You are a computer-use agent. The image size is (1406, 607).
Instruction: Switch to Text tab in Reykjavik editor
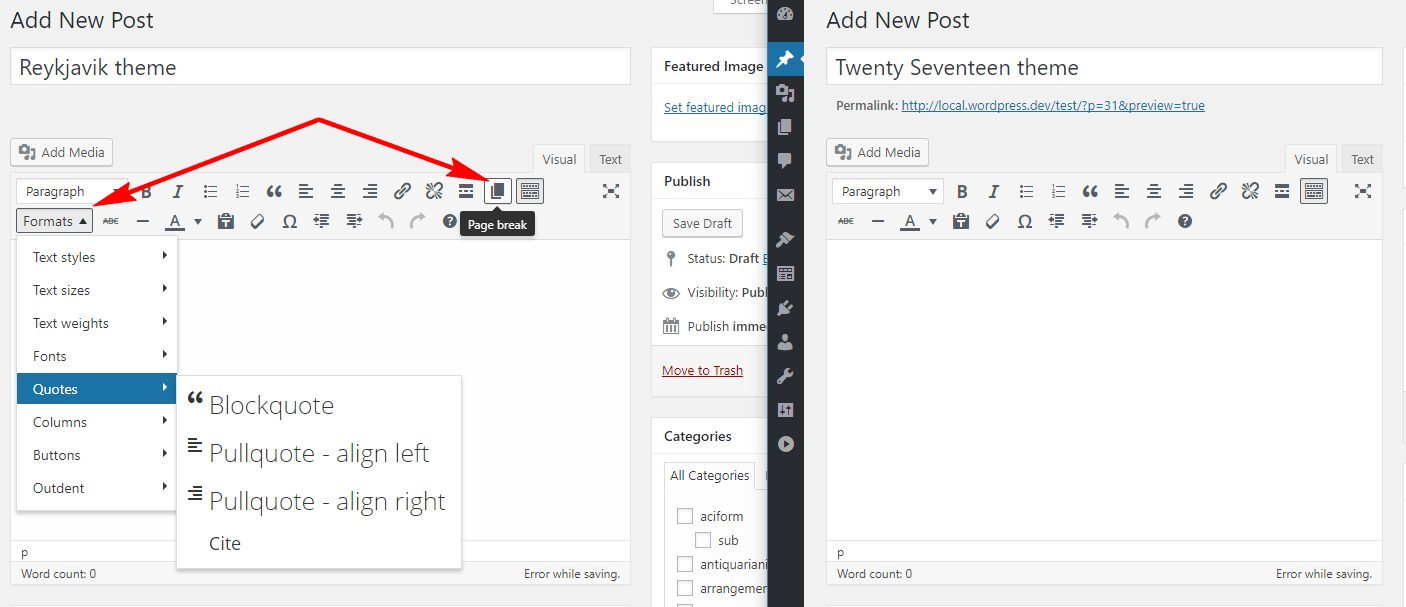coord(610,159)
